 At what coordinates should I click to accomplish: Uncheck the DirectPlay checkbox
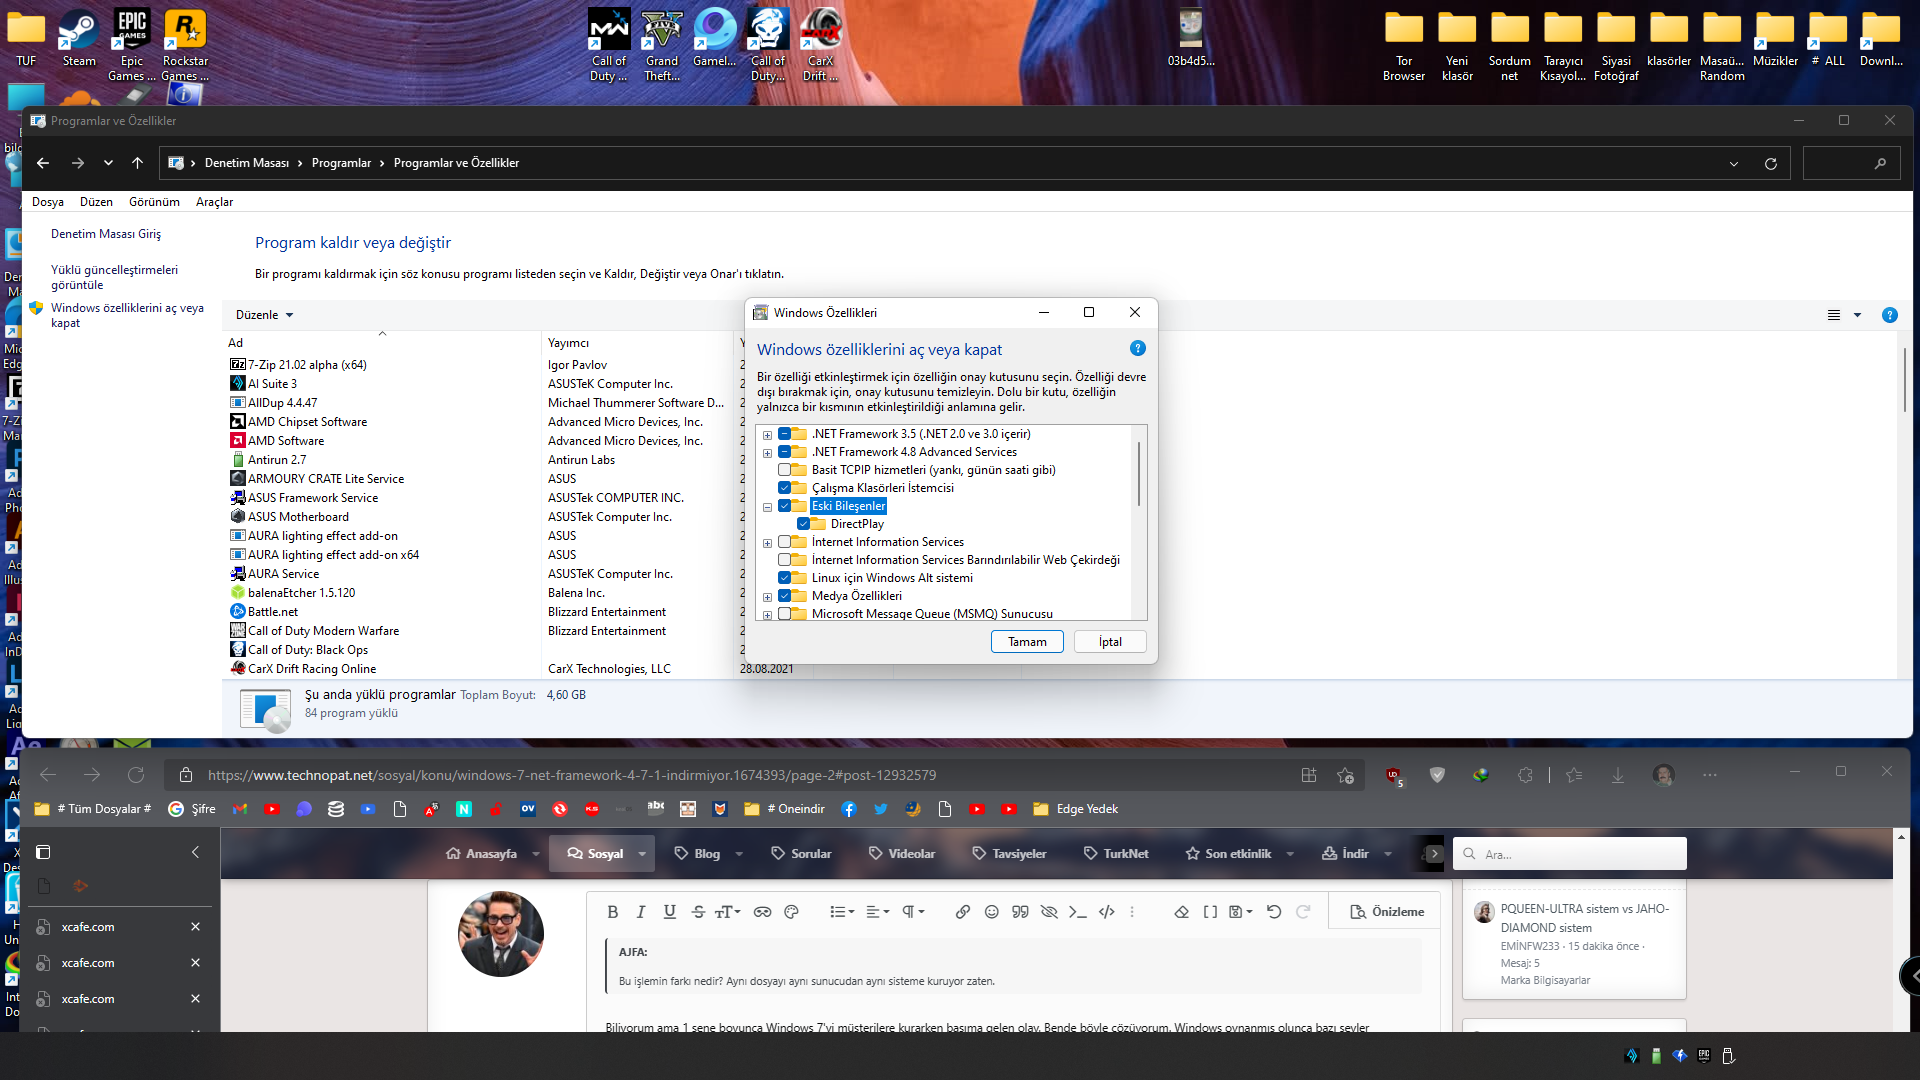click(803, 524)
